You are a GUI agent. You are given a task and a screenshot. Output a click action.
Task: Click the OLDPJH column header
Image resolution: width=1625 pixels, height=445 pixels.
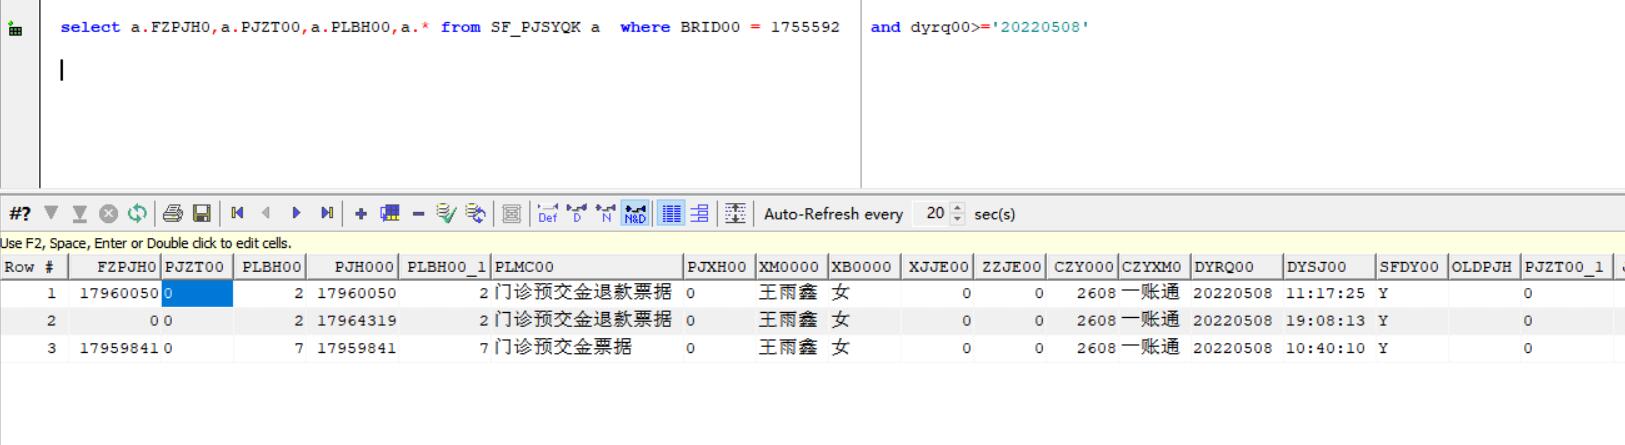[x=1485, y=267]
